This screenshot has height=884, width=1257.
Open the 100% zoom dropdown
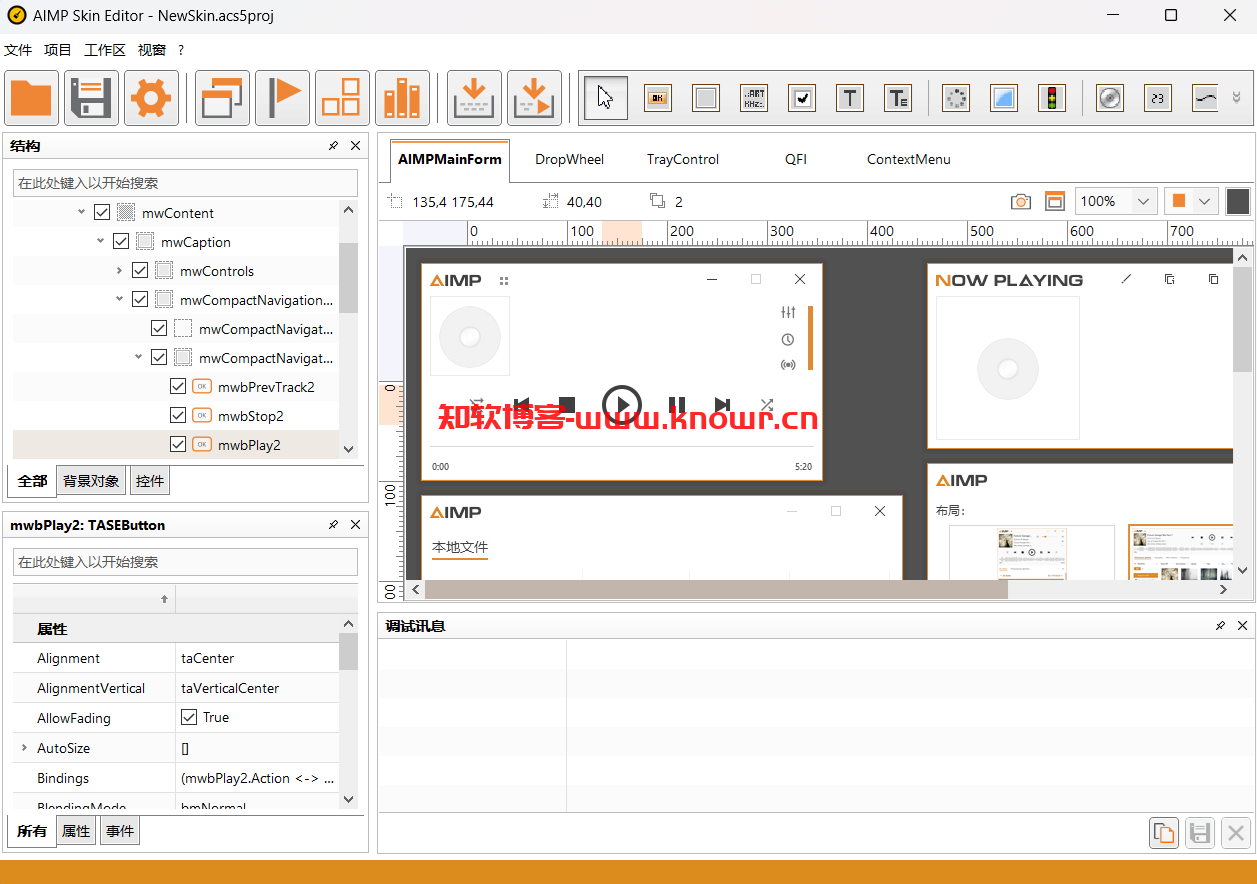[x=1143, y=201]
